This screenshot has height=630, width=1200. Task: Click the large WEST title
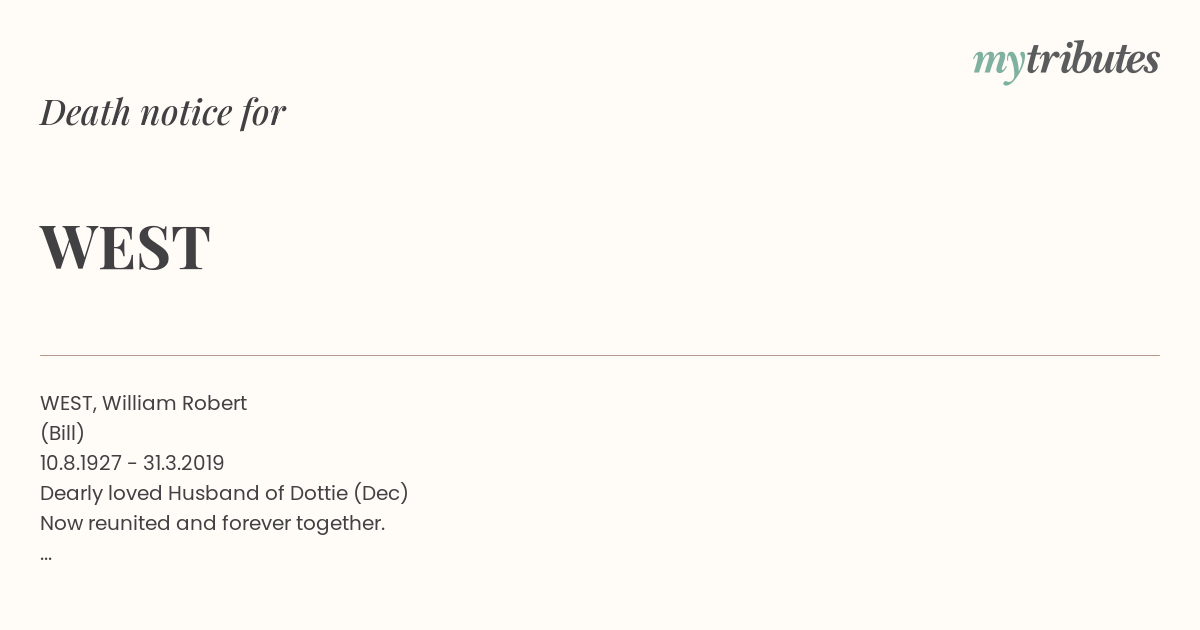click(125, 247)
